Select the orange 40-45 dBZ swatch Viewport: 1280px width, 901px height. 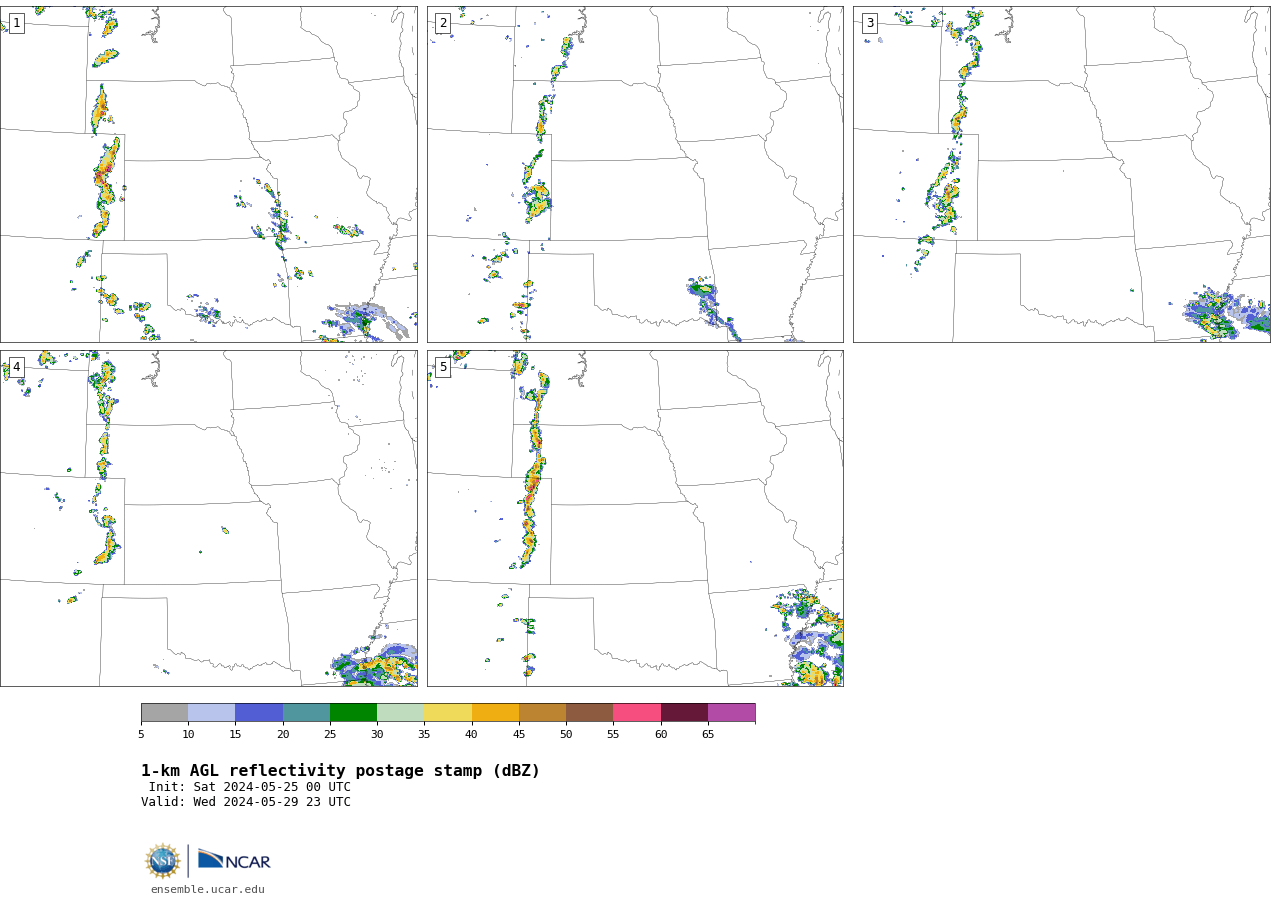pos(495,713)
